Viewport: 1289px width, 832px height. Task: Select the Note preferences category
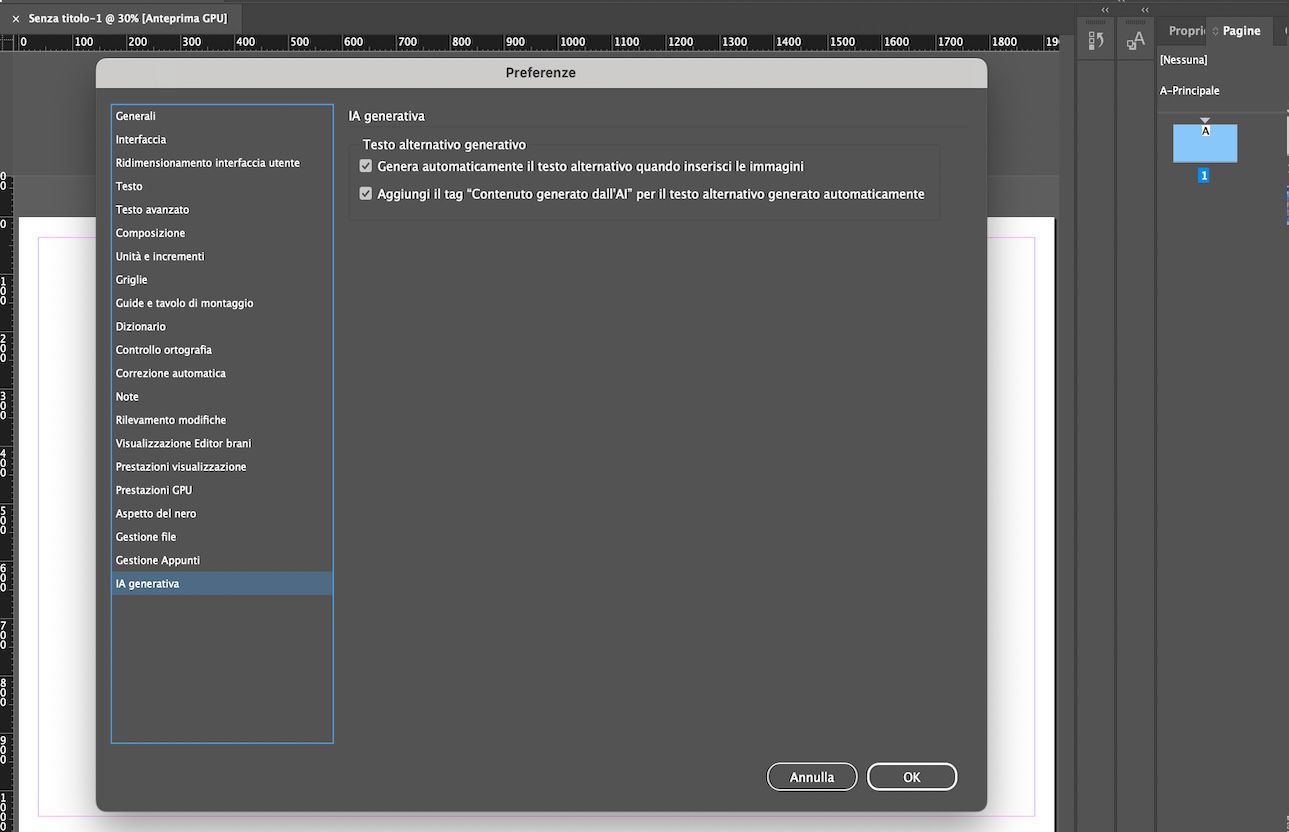point(222,397)
